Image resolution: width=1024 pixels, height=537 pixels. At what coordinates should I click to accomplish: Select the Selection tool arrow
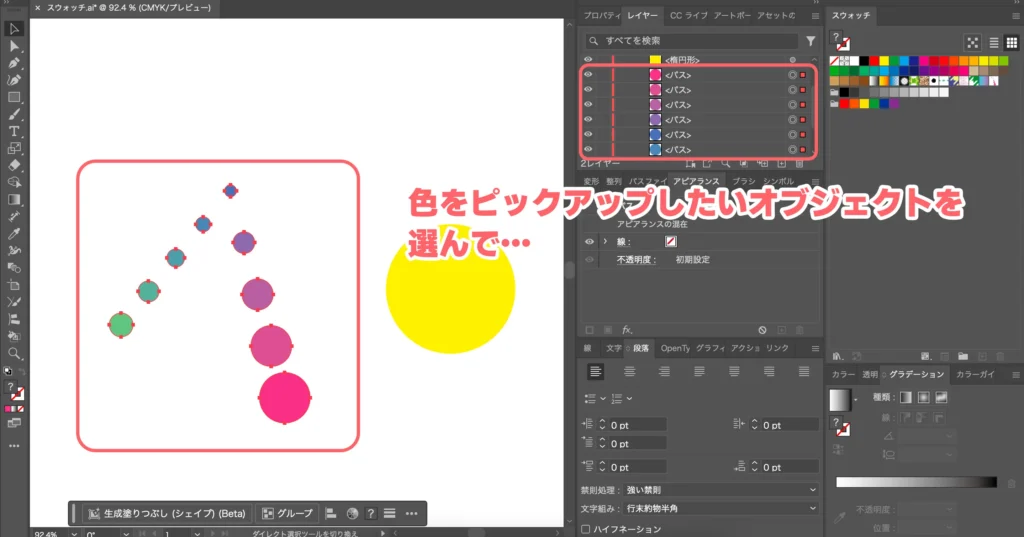(14, 29)
